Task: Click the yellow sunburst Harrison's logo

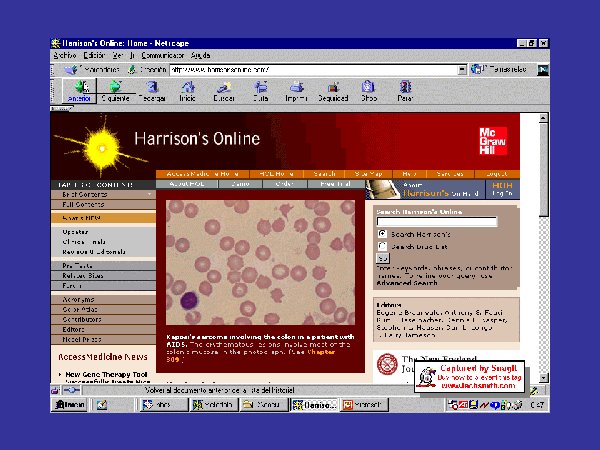Action: pyautogui.click(x=101, y=147)
